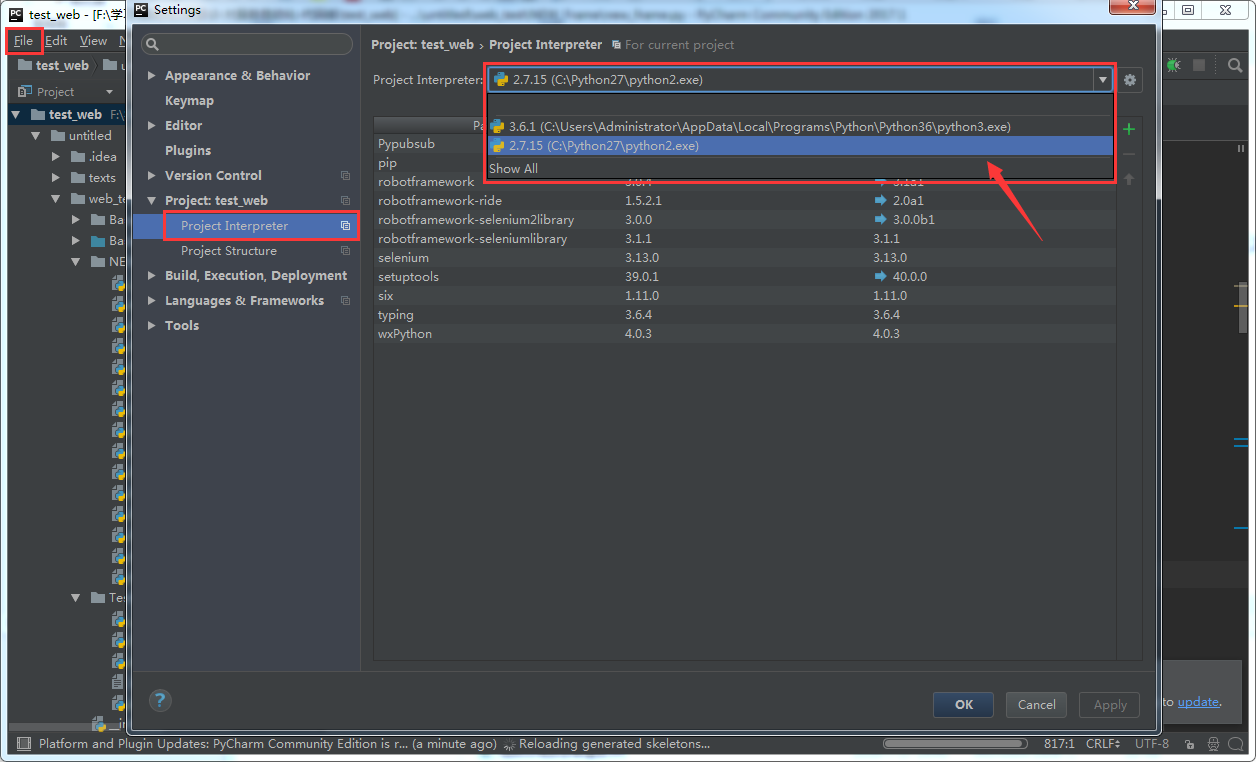Open the File menu
The width and height of the screenshot is (1256, 762).
tap(23, 41)
